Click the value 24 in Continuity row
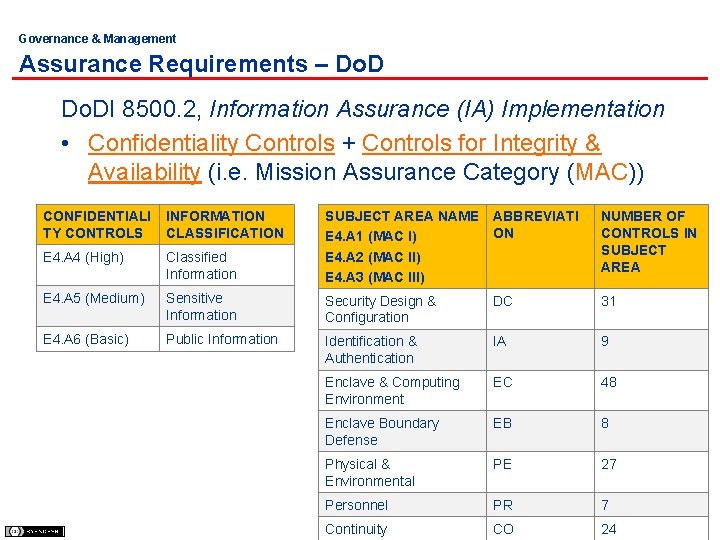 (651, 529)
